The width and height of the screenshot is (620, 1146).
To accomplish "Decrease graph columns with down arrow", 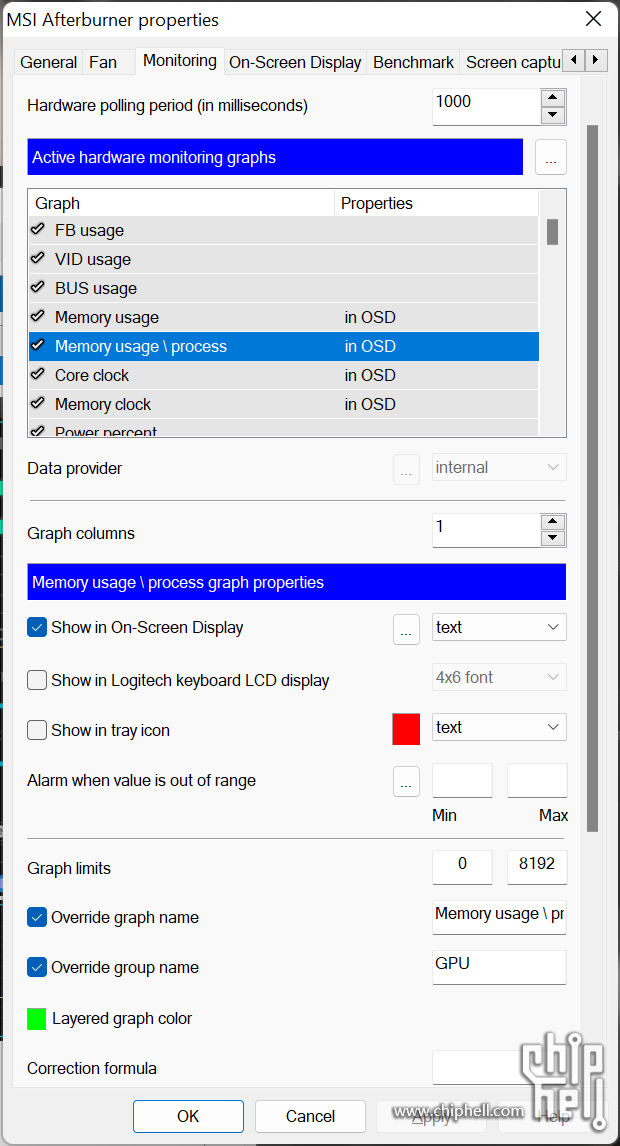I will click(x=553, y=539).
